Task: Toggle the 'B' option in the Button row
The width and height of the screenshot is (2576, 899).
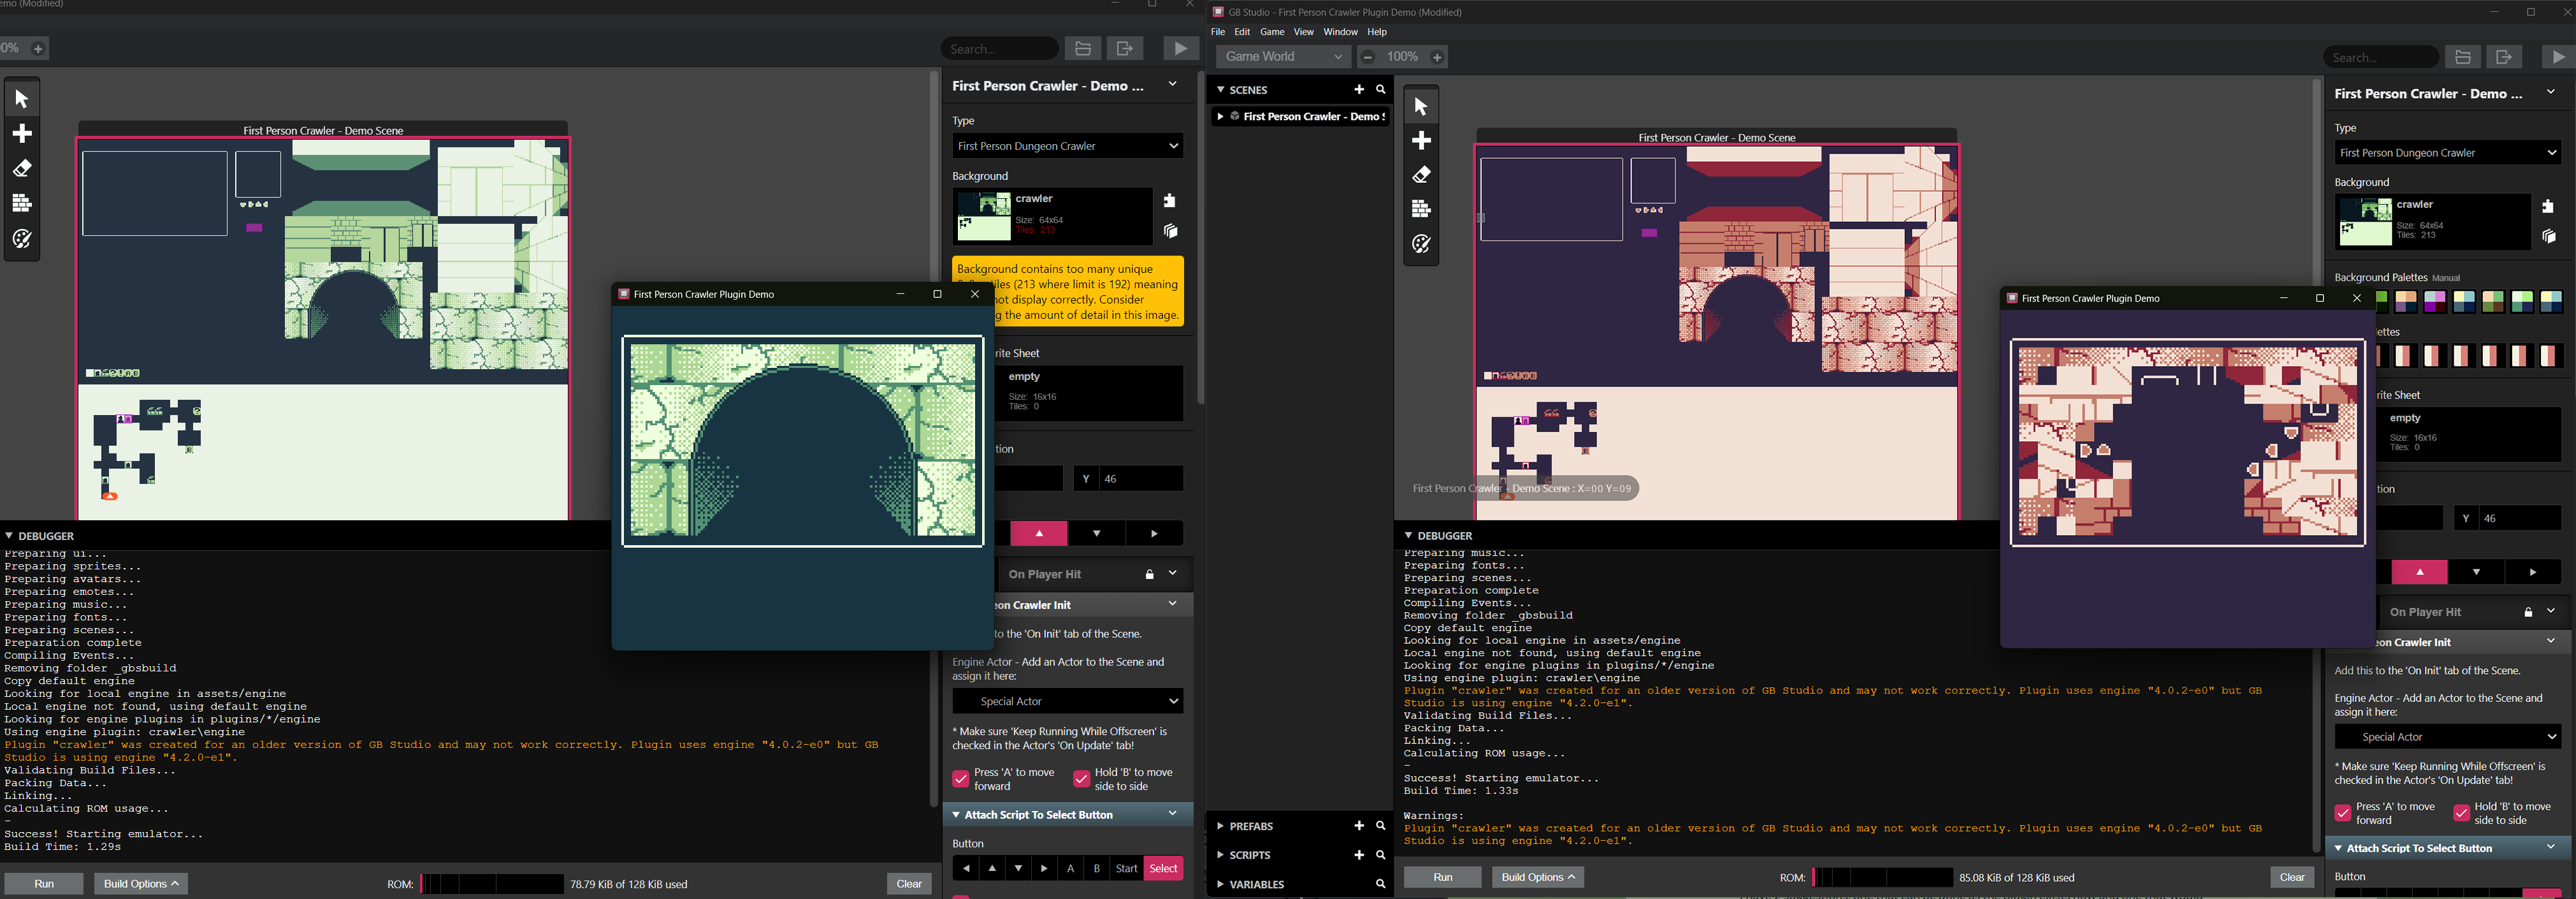Action: (1097, 868)
